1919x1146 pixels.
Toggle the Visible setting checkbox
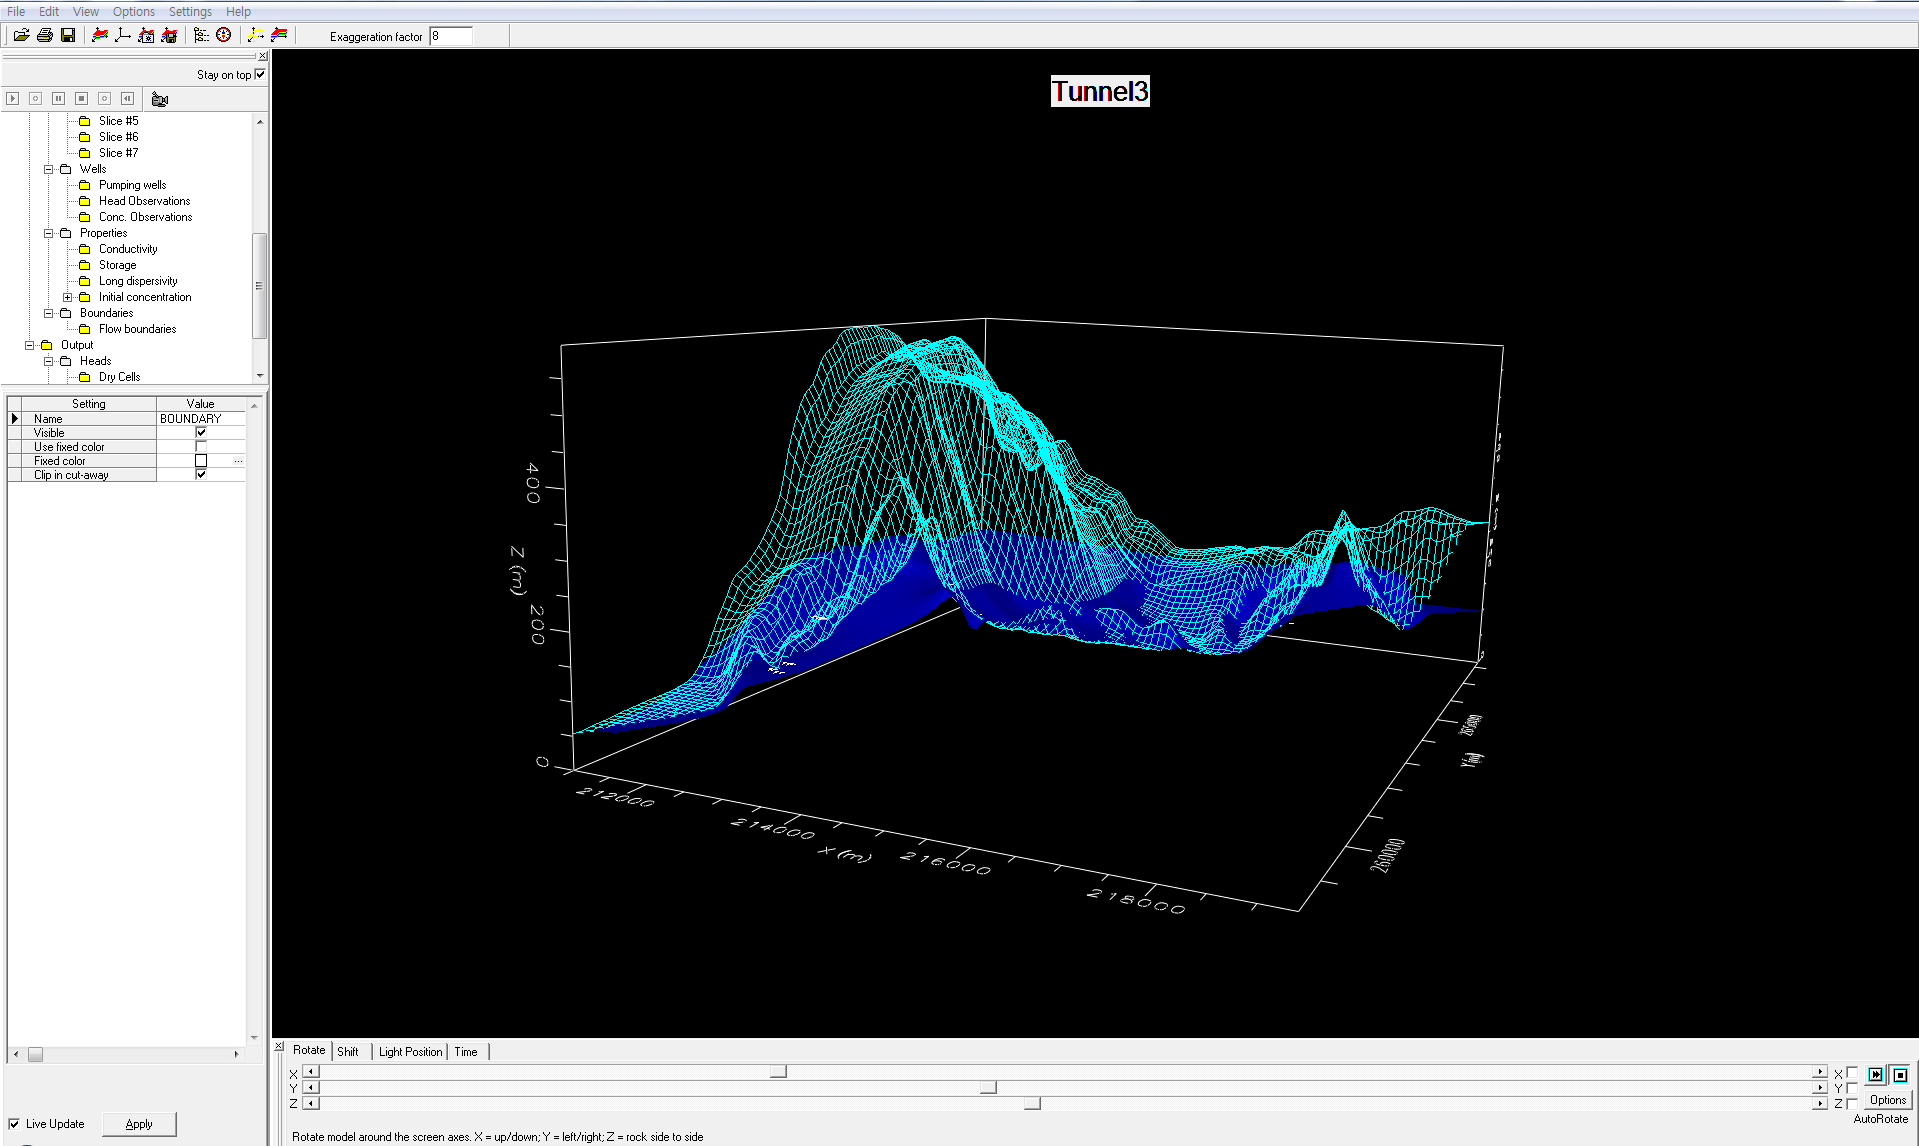point(201,433)
